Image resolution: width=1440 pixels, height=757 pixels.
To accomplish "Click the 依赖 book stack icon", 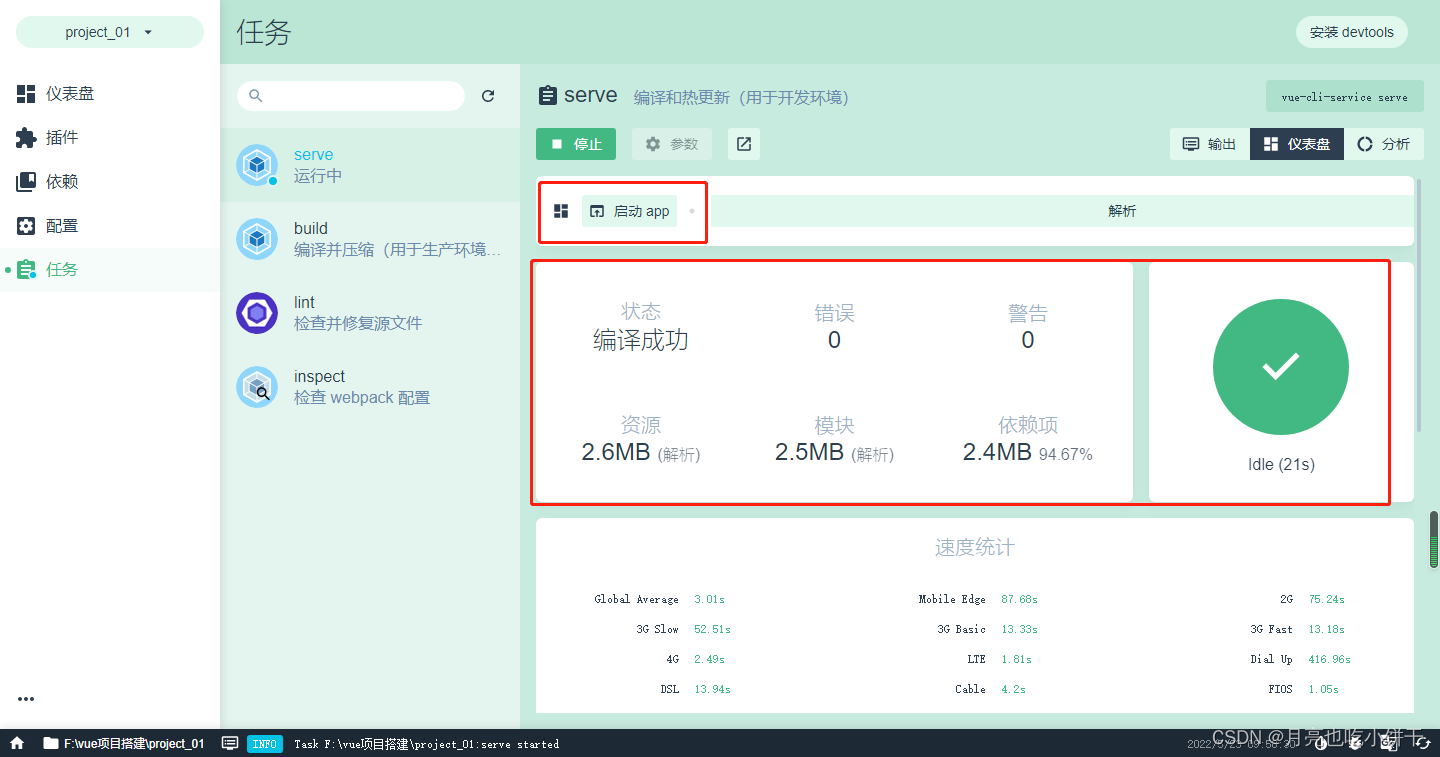I will [26, 181].
